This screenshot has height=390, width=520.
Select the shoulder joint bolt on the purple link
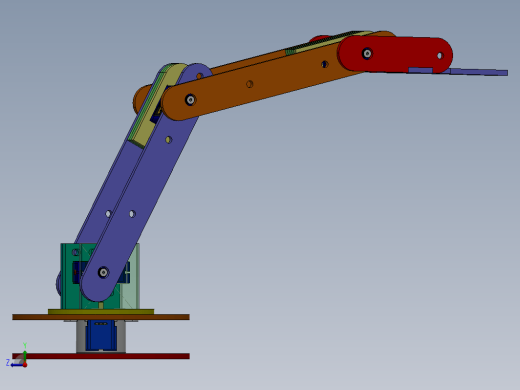103,272
